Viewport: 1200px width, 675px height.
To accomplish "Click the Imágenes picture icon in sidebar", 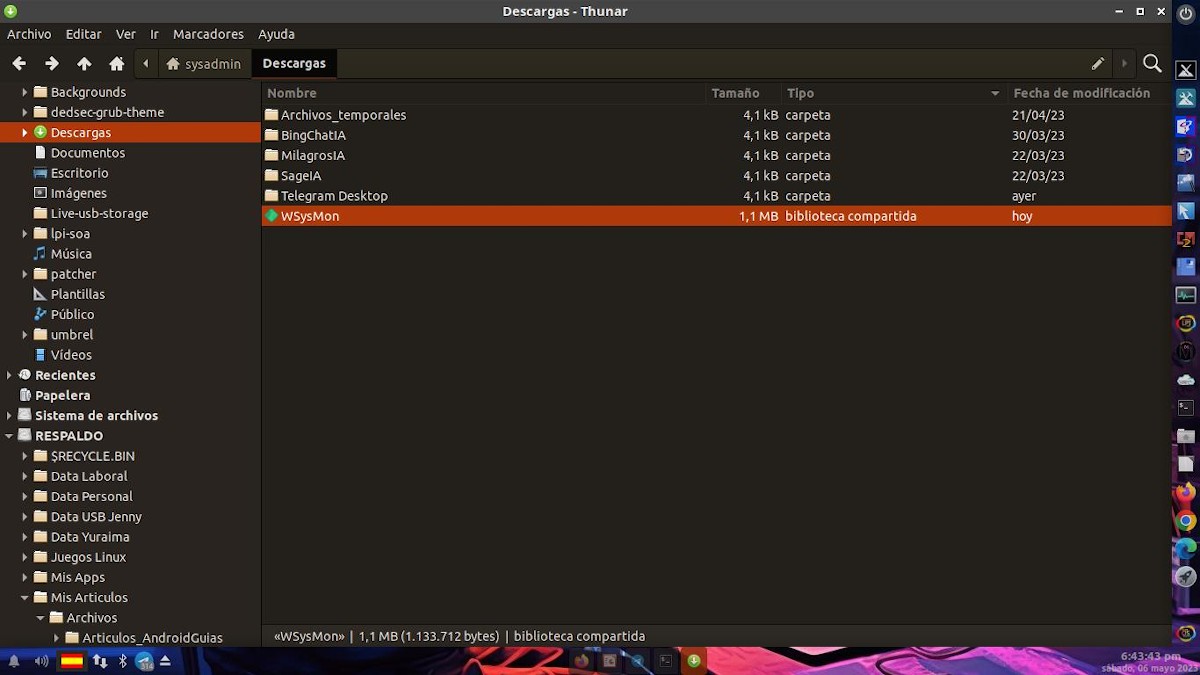I will [x=40, y=193].
